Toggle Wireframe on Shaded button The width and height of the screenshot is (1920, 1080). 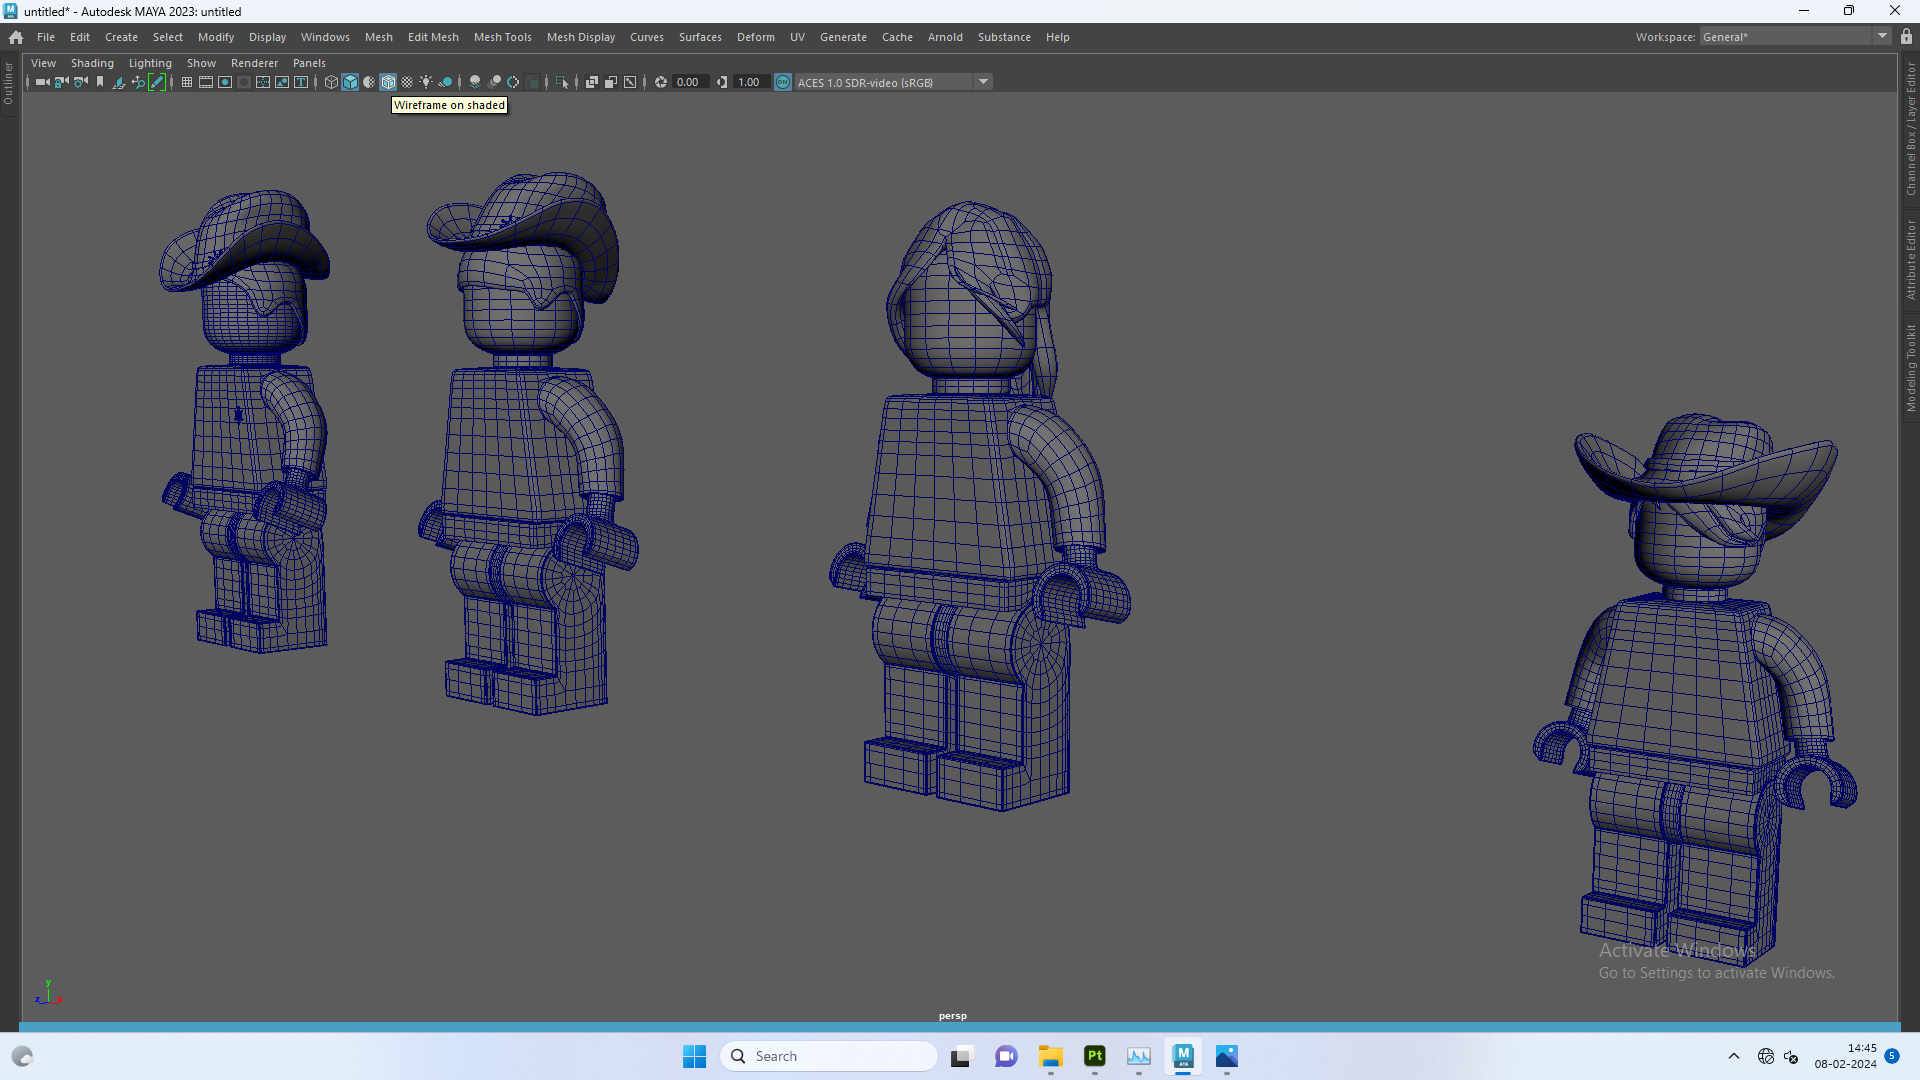point(388,82)
